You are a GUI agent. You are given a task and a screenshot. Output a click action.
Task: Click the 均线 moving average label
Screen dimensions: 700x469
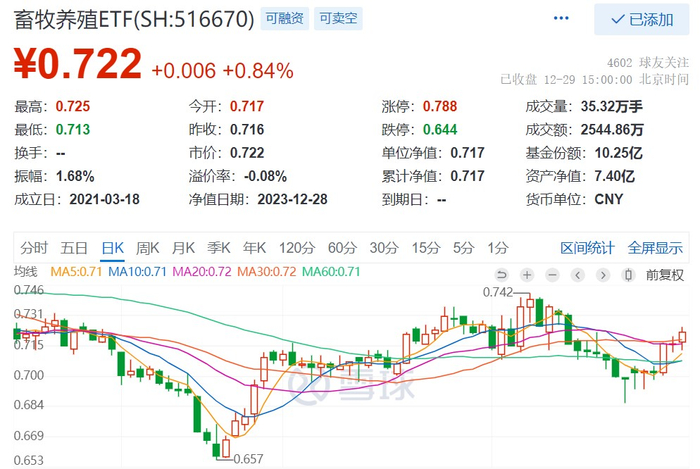(x=26, y=271)
